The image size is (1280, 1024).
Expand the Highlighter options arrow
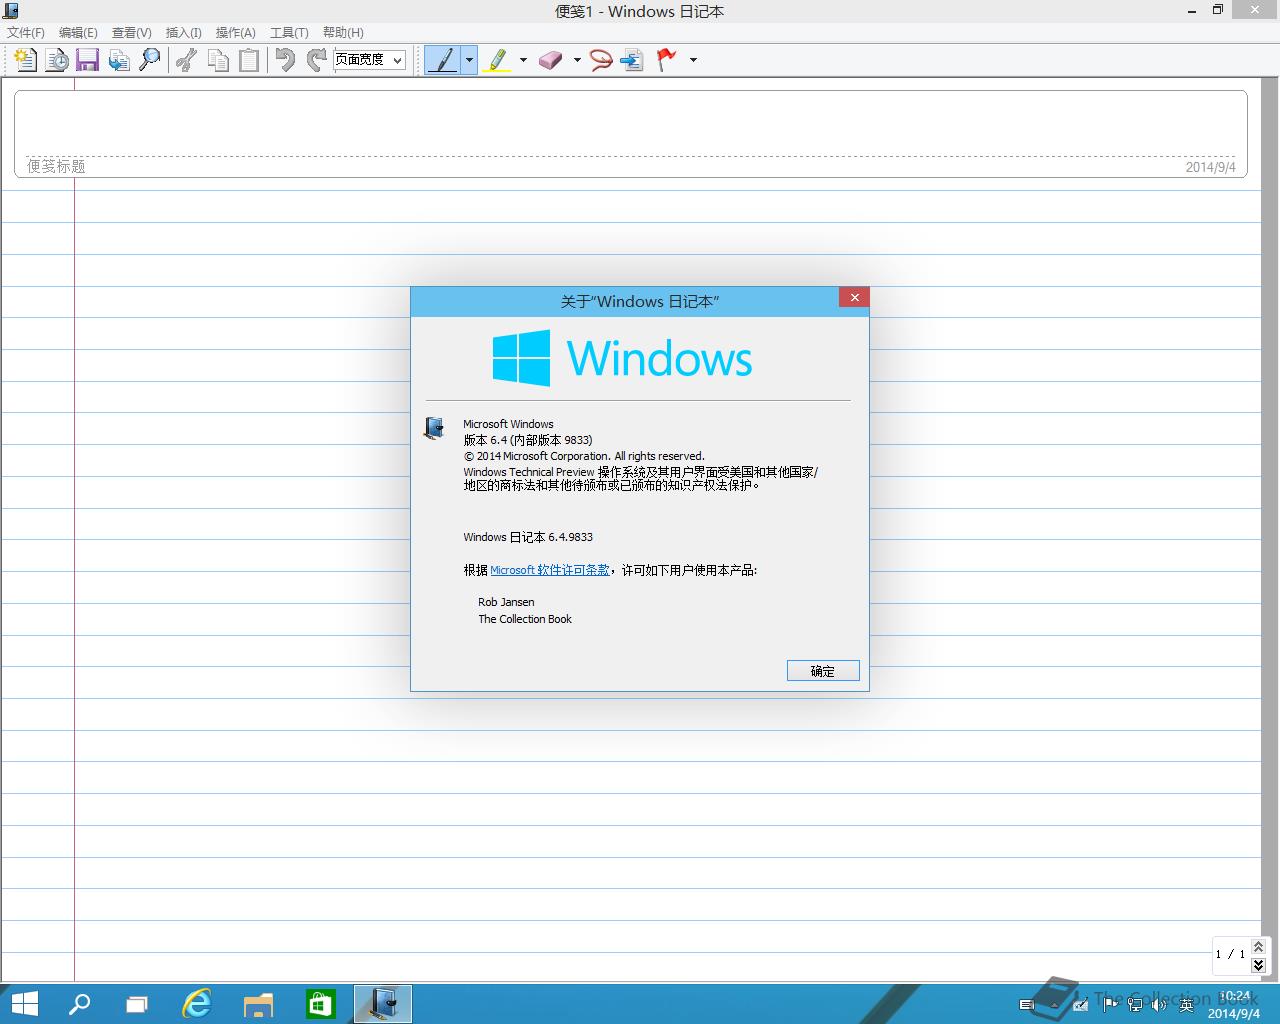[x=523, y=60]
